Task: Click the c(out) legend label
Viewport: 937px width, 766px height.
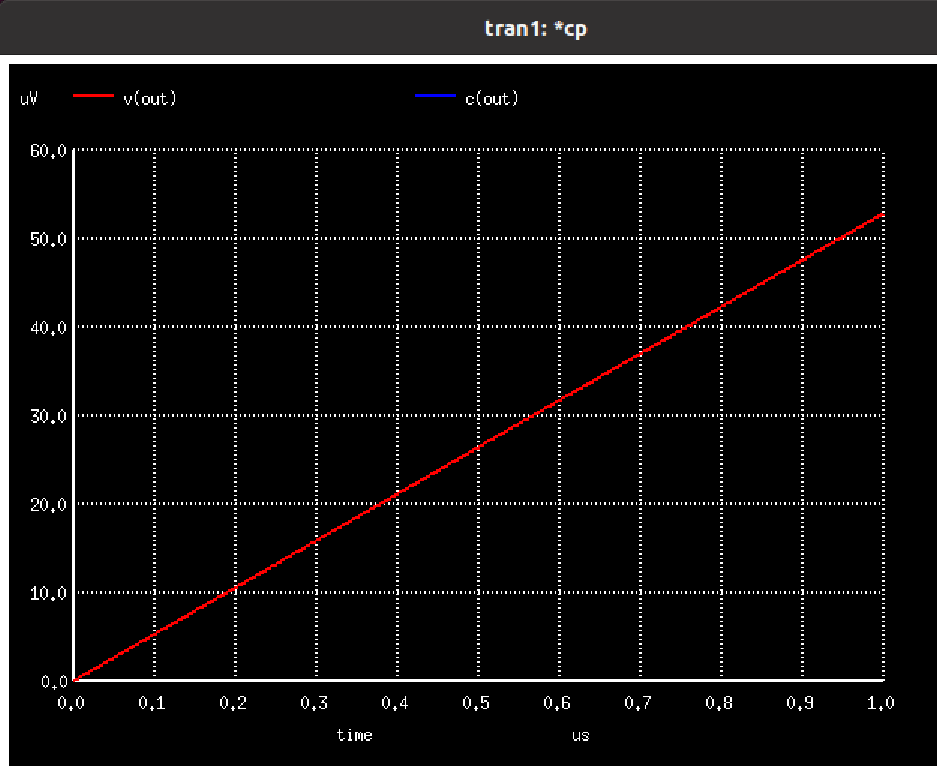Action: point(492,99)
